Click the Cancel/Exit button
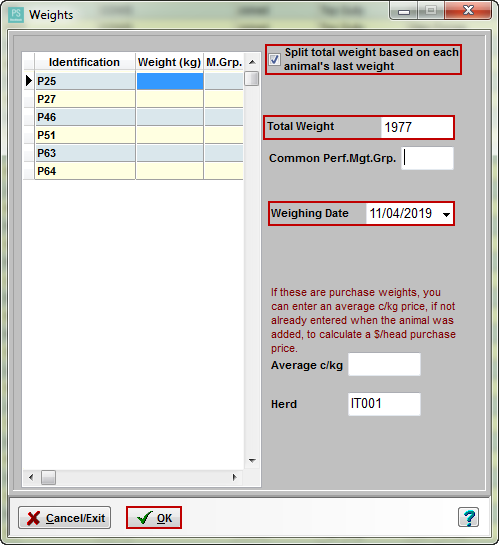499x545 pixels. coord(65,518)
